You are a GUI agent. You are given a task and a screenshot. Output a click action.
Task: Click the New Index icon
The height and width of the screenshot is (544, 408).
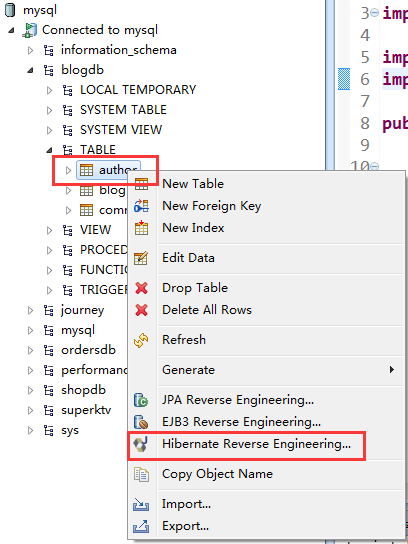[141, 228]
